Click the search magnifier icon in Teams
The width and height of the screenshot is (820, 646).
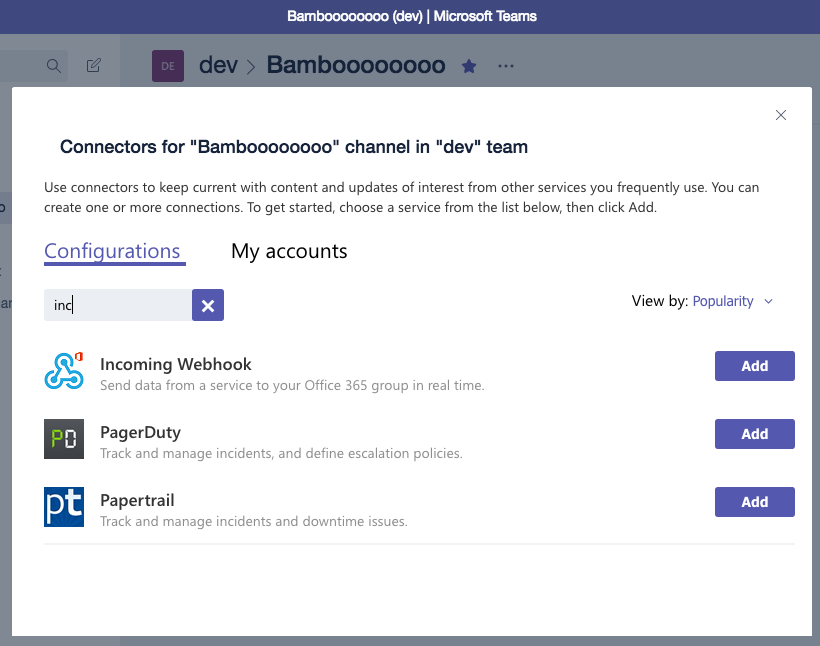pos(53,66)
